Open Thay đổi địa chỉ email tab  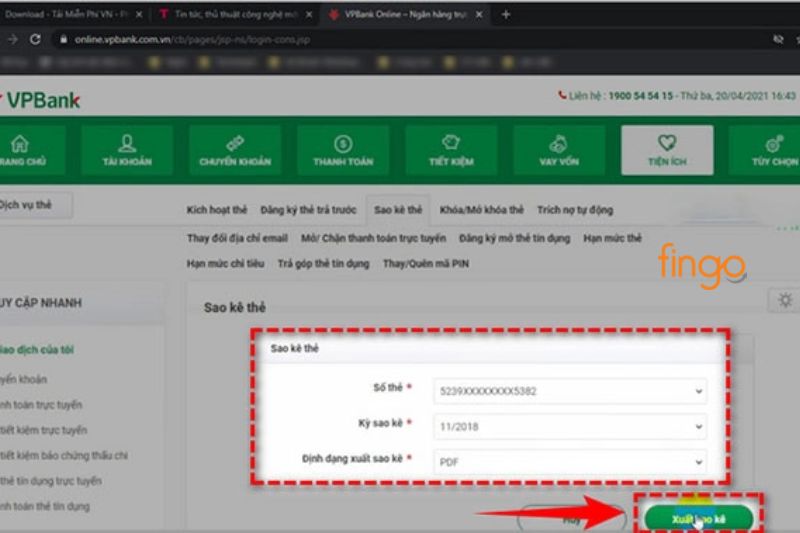pyautogui.click(x=237, y=238)
